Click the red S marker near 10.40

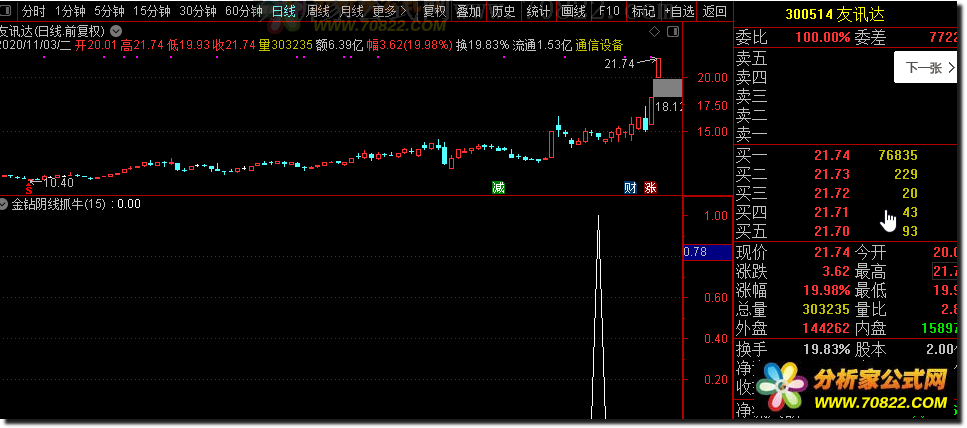[28, 191]
